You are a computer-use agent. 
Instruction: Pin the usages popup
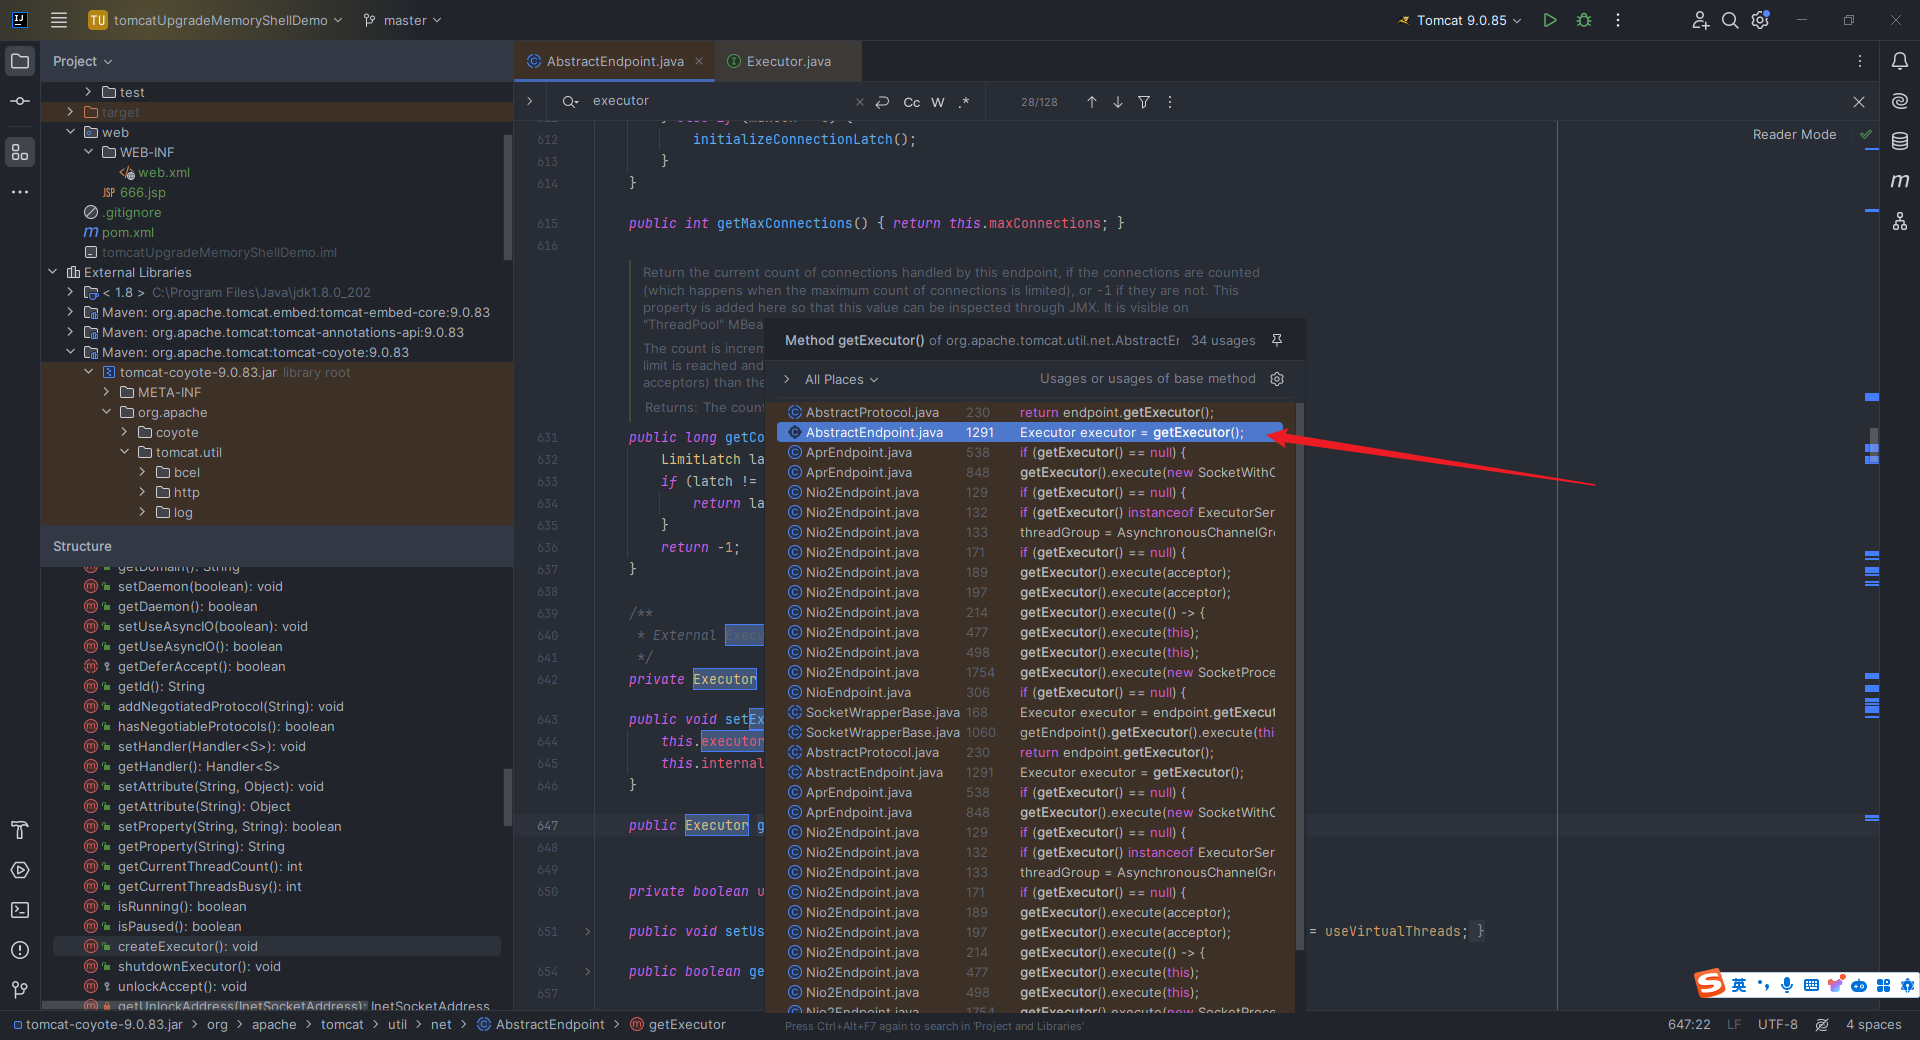pos(1277,340)
